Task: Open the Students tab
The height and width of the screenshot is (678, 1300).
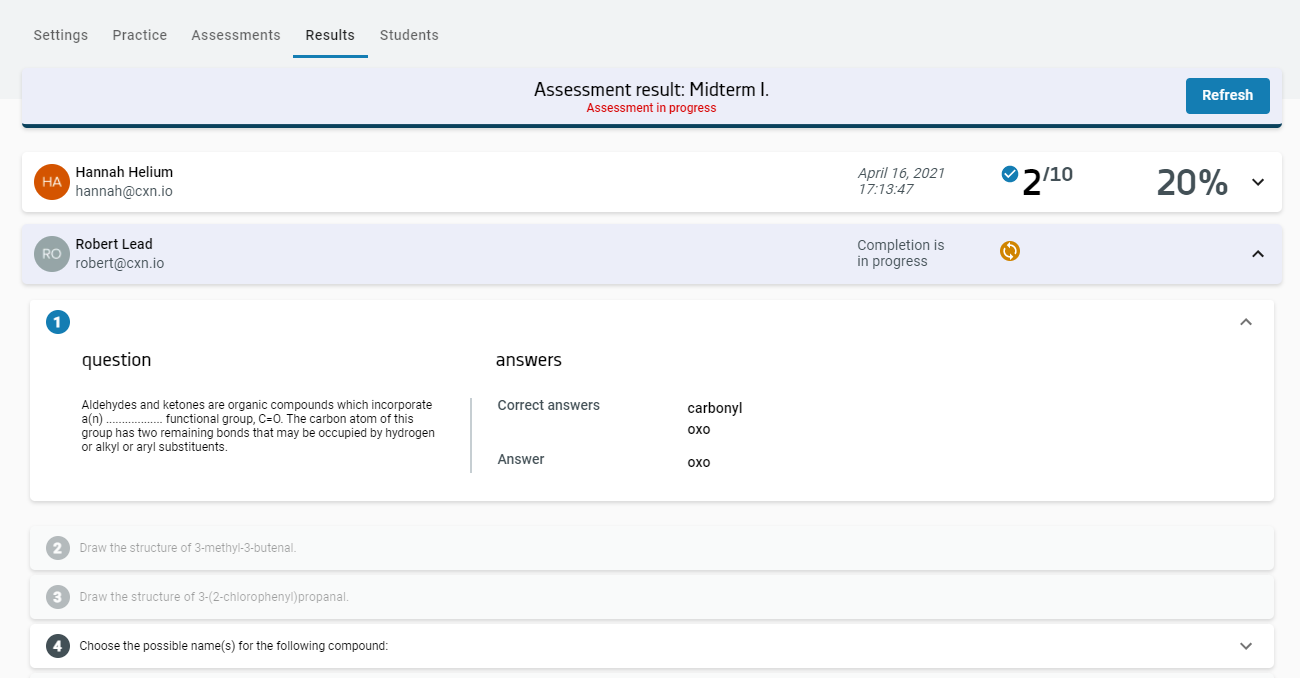Action: [x=409, y=35]
